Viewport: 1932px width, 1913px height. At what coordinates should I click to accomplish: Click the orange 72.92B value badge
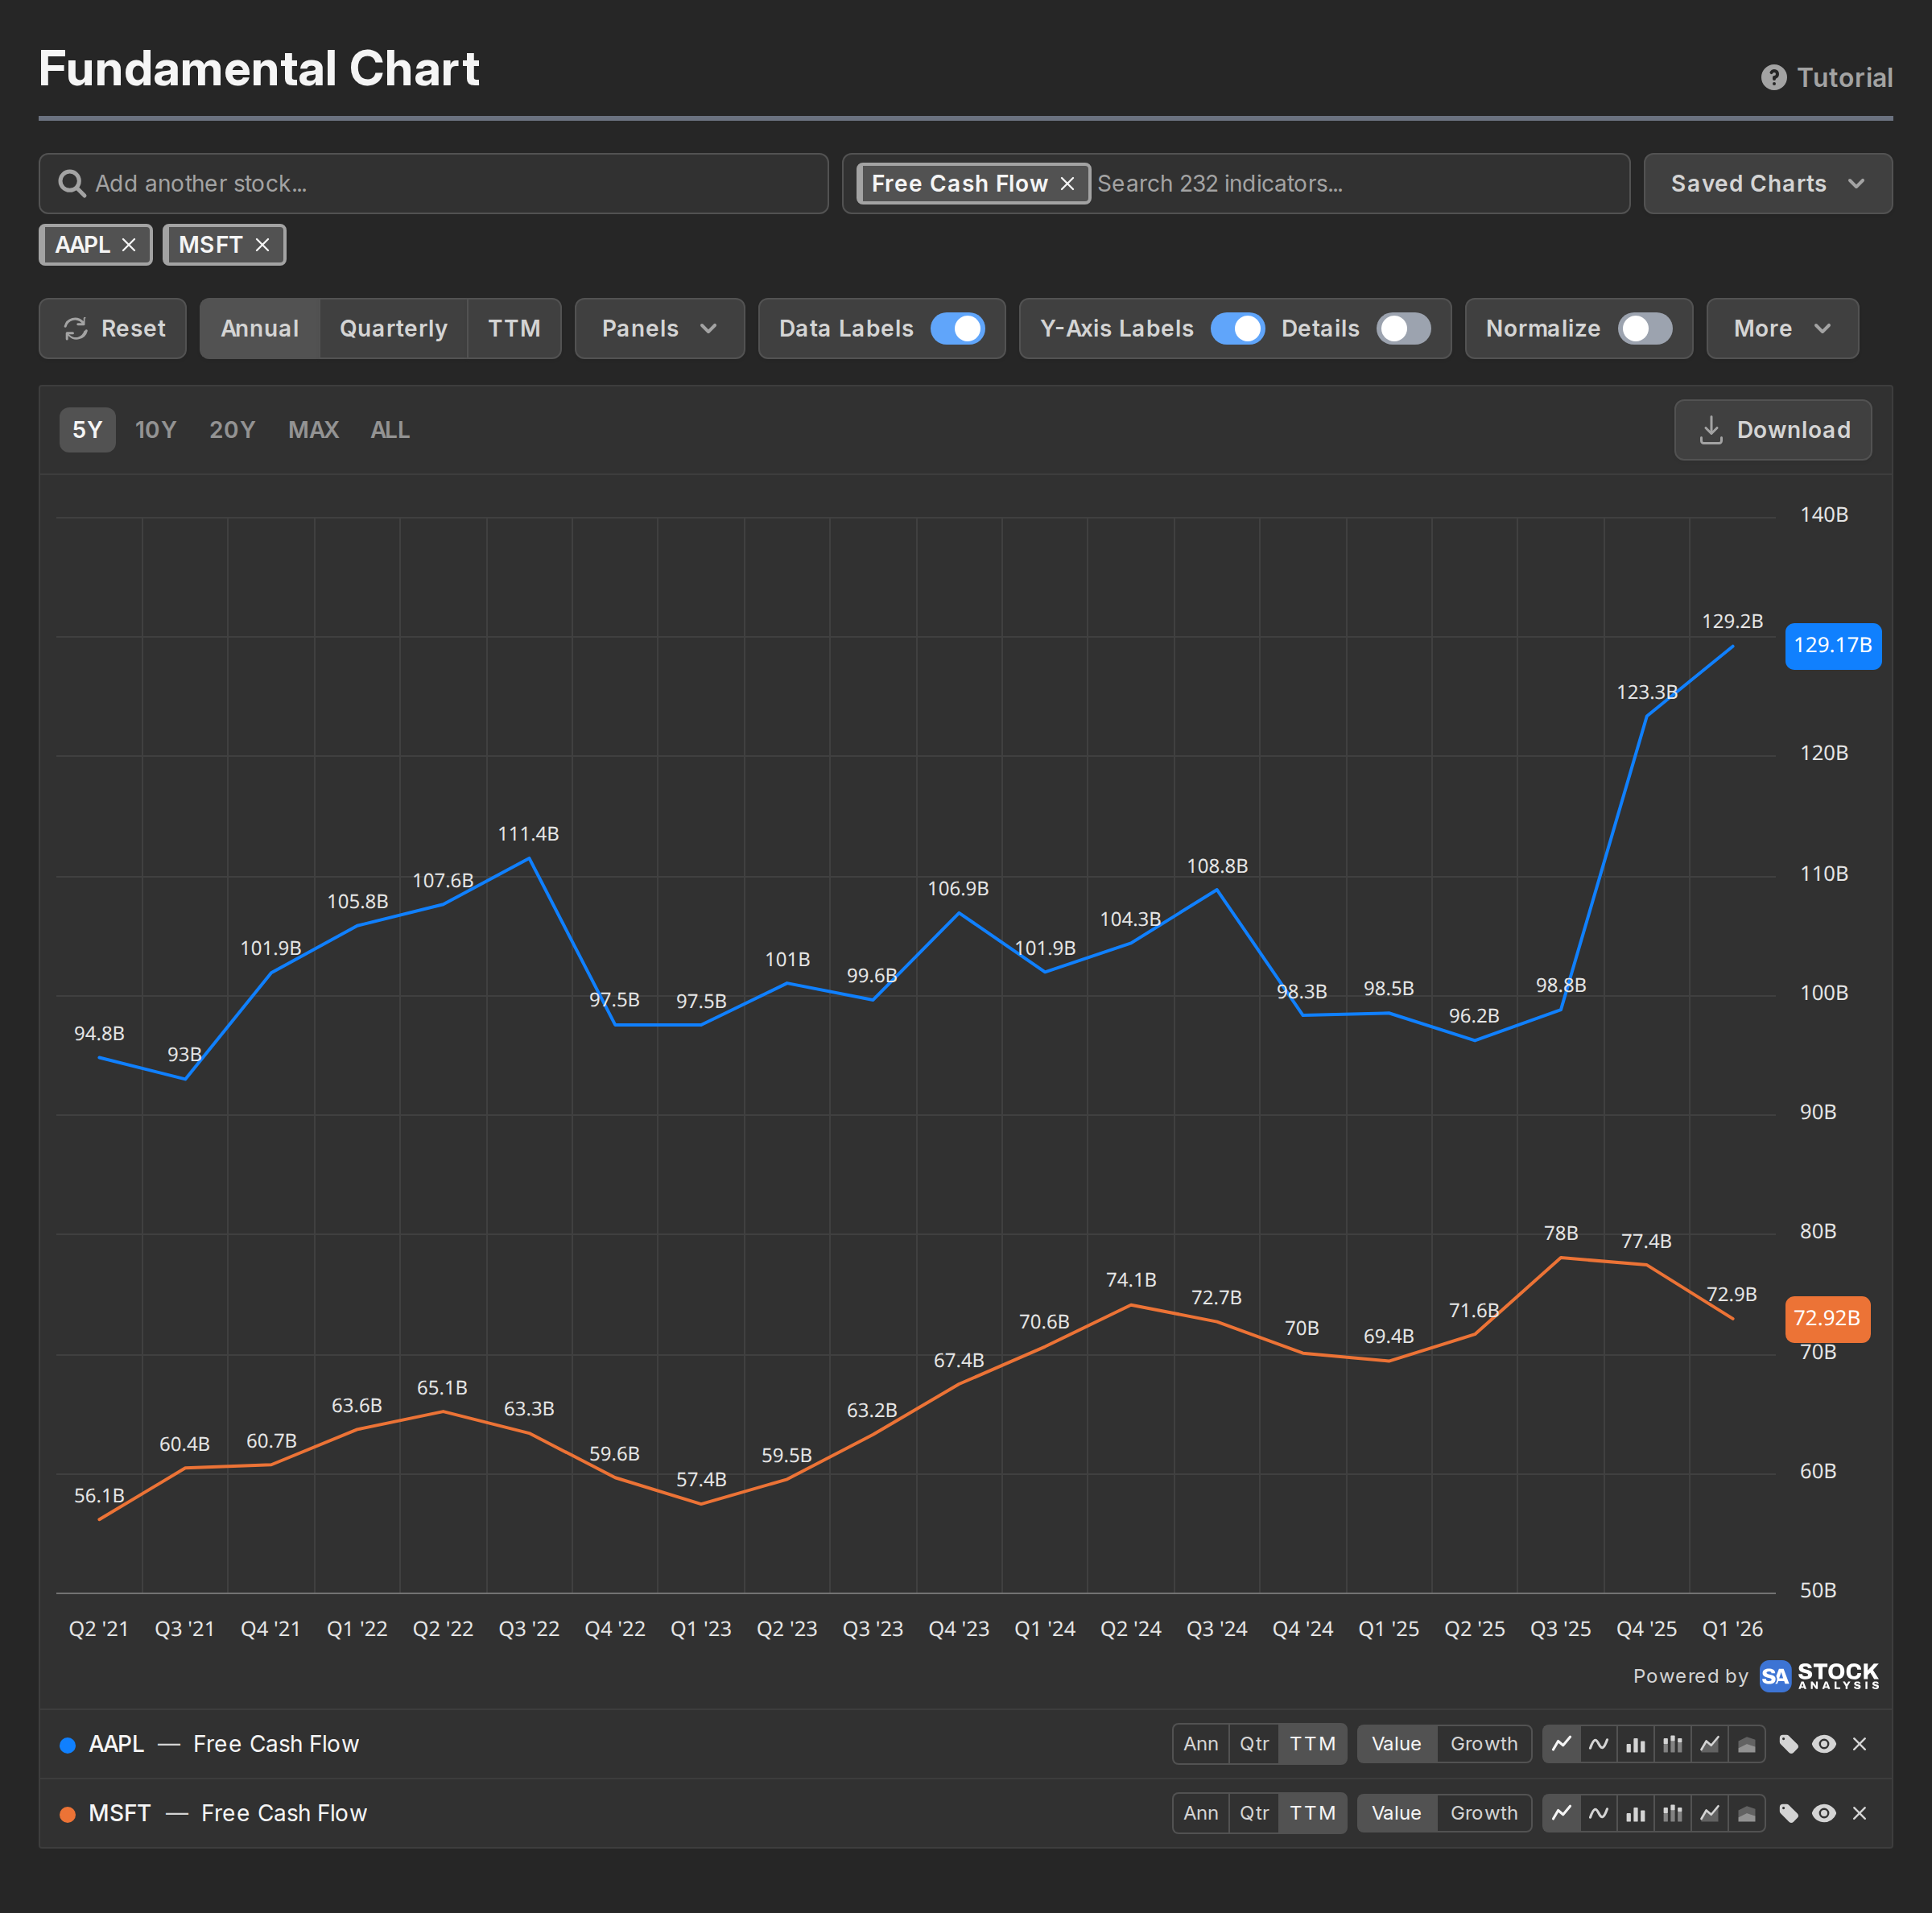pos(1827,1318)
